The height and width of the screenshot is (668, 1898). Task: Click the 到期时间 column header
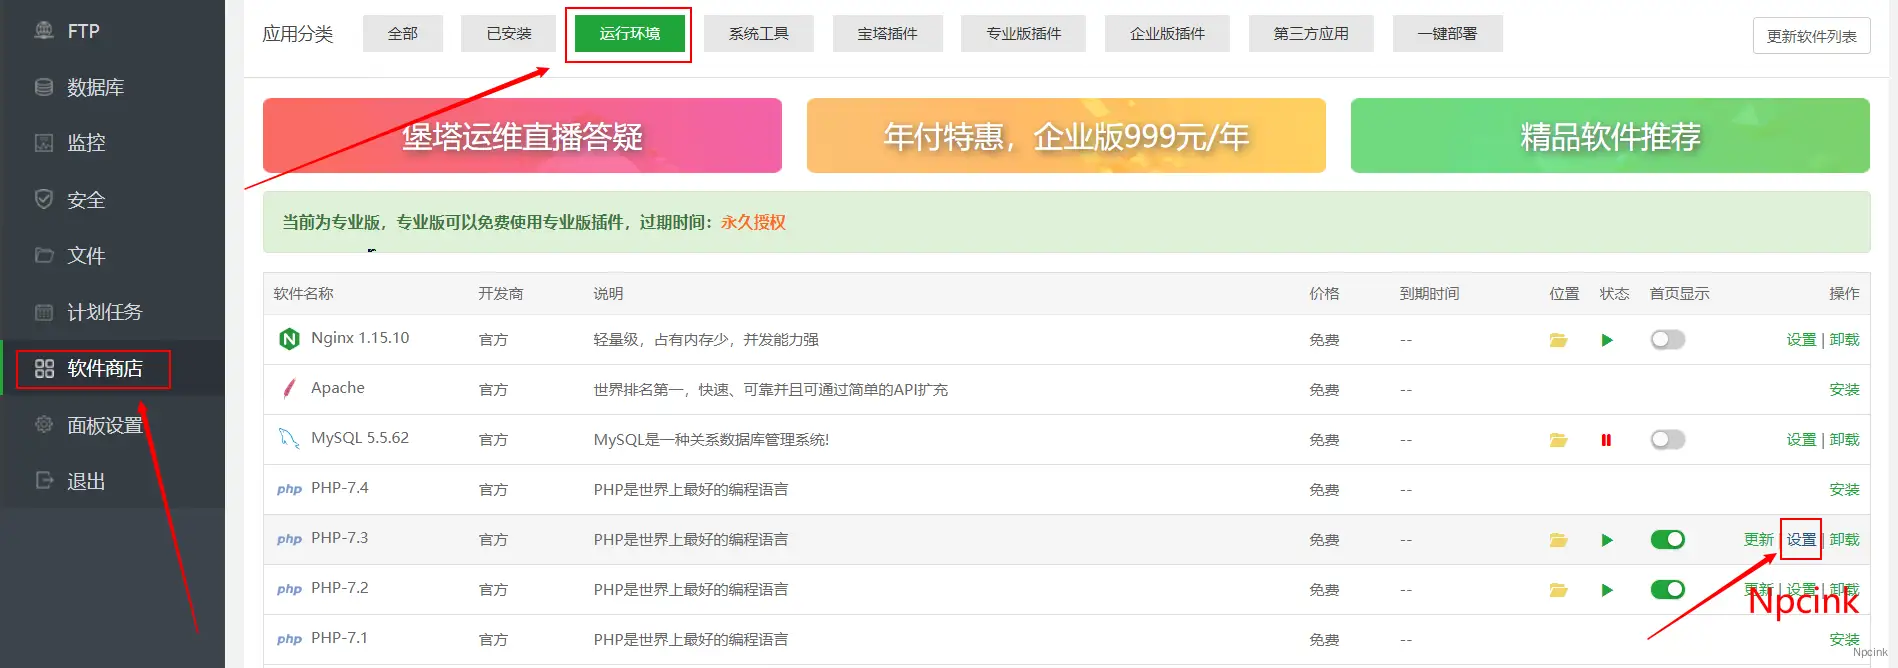[x=1429, y=294]
